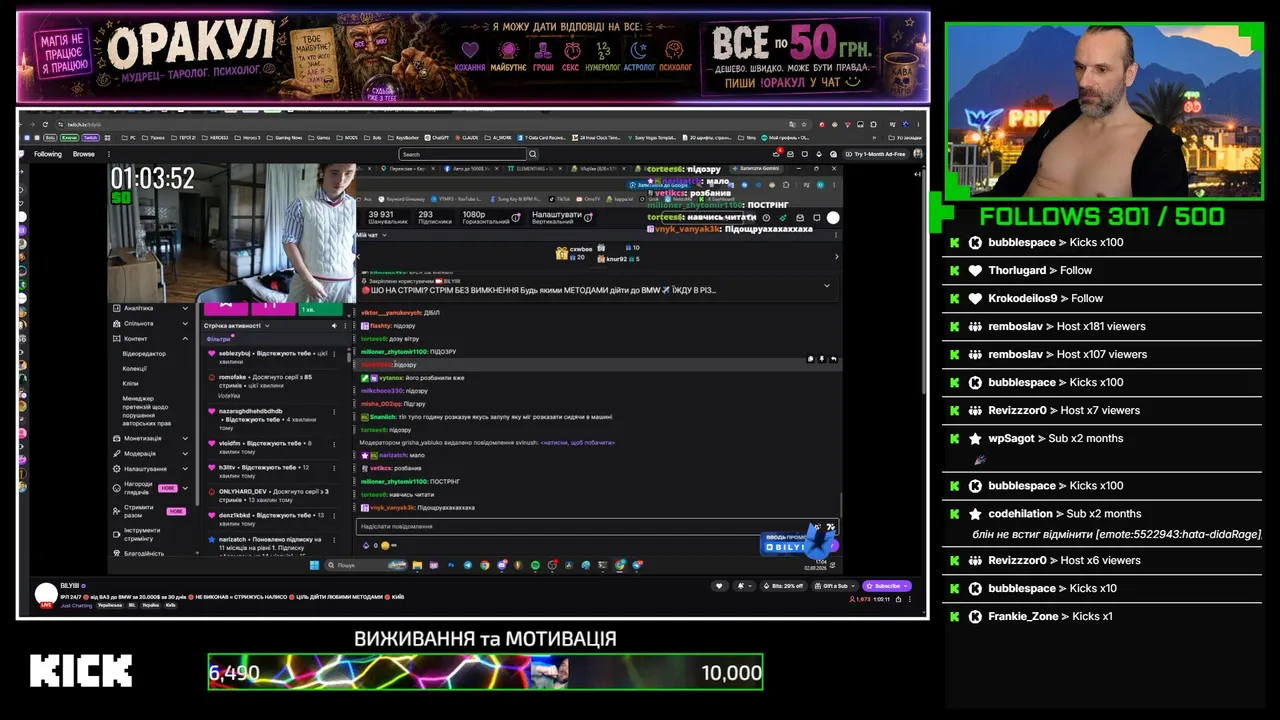The height and width of the screenshot is (720, 1280).
Task: Expand the Спільнота sidebar section
Action: (185, 323)
